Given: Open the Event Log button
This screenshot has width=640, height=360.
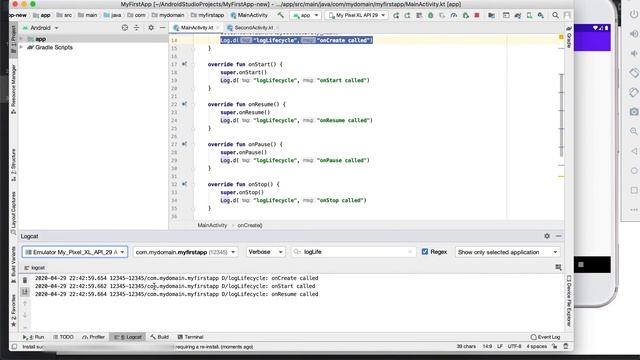Looking at the screenshot, I should coord(545,337).
